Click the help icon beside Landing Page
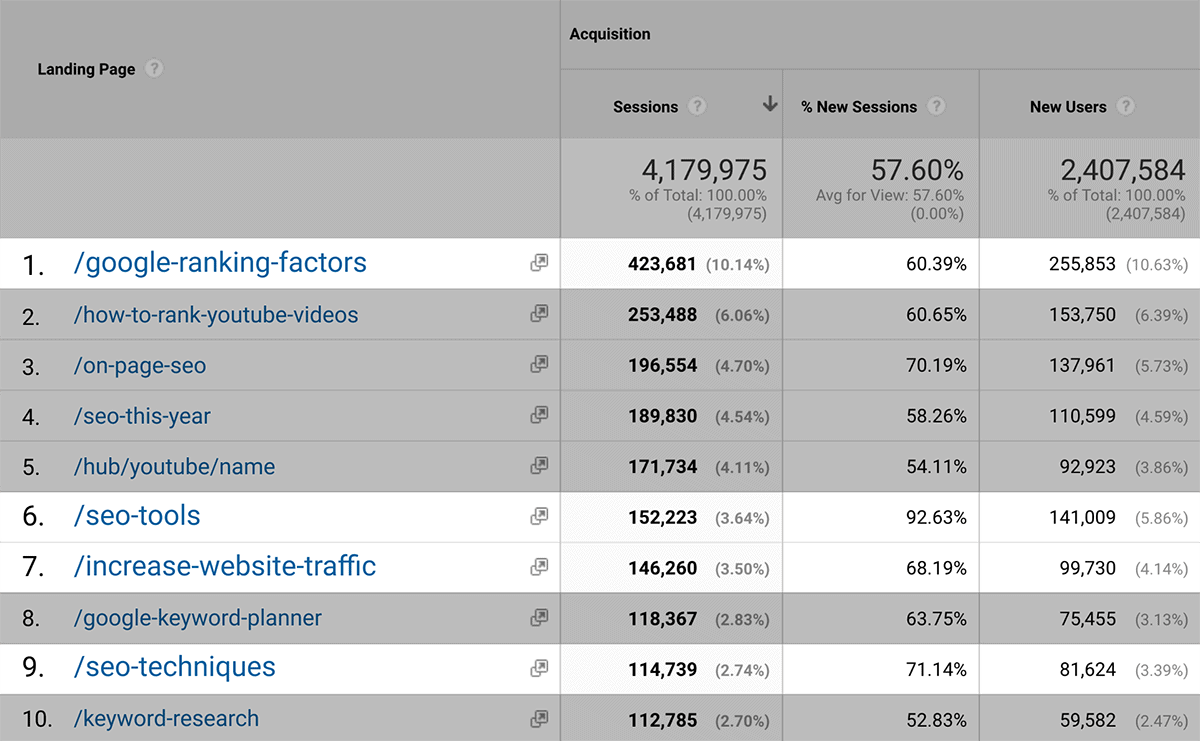1200x741 pixels. 155,69
